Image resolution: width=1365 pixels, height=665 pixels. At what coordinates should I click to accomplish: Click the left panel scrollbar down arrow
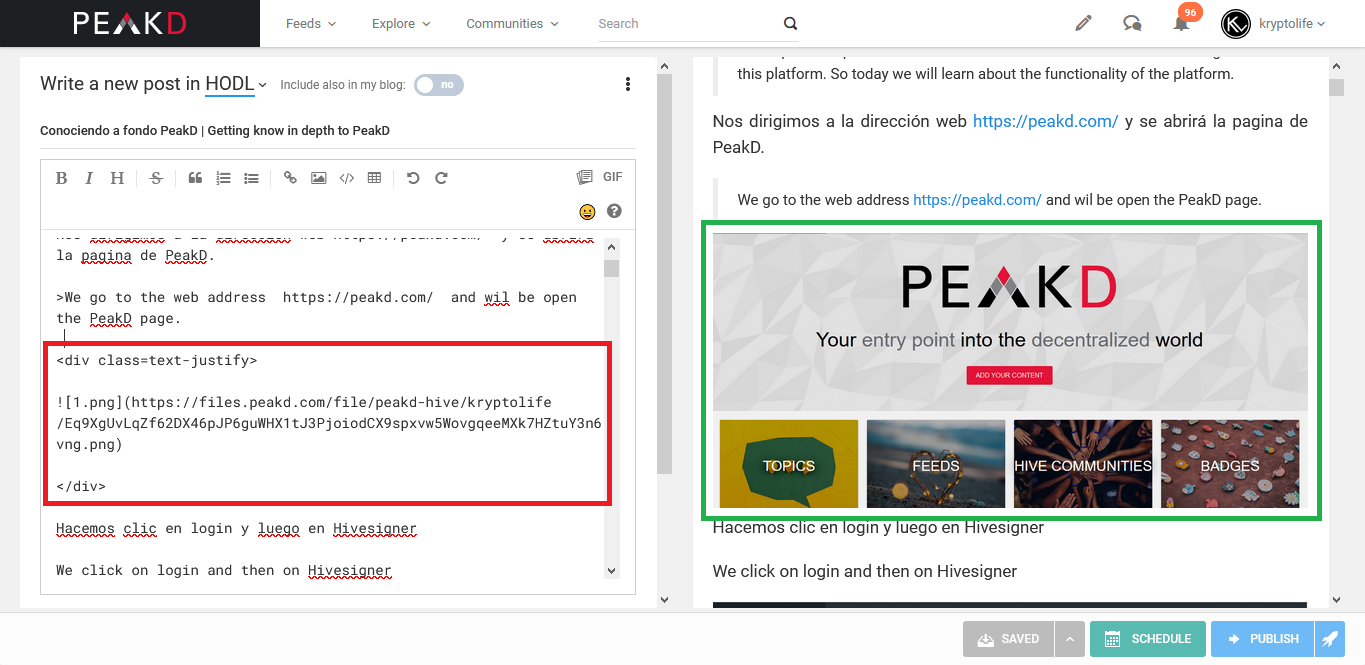pyautogui.click(x=664, y=600)
